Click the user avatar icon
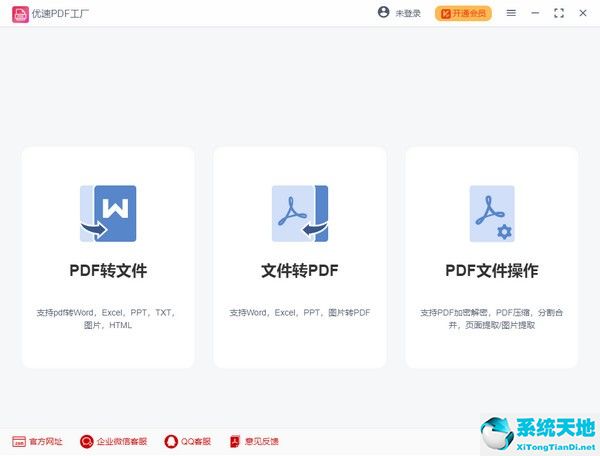The width and height of the screenshot is (600, 456). [383, 12]
